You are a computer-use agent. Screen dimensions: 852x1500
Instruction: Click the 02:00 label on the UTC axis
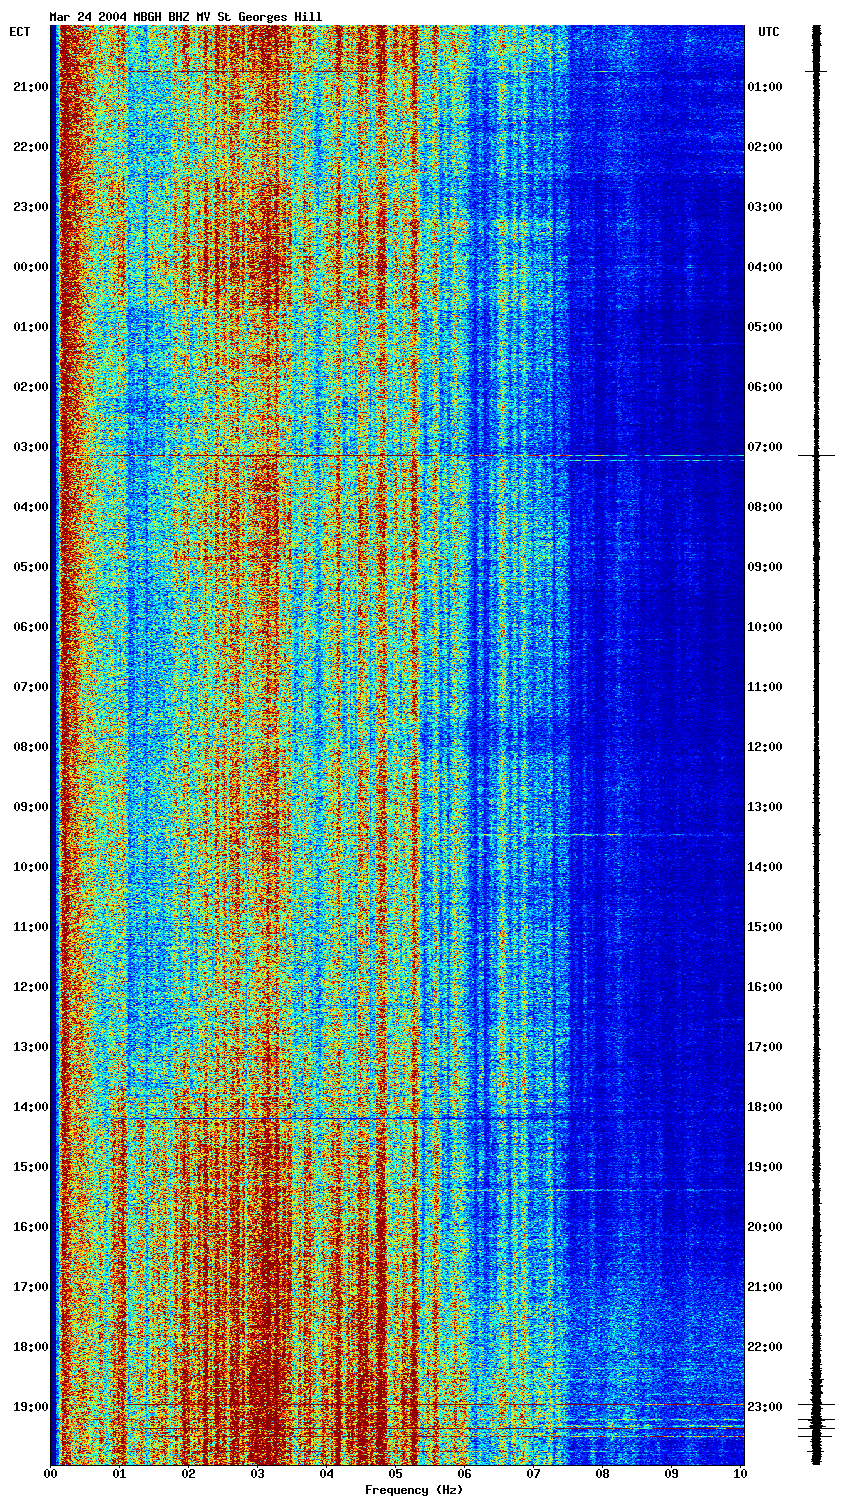point(764,147)
